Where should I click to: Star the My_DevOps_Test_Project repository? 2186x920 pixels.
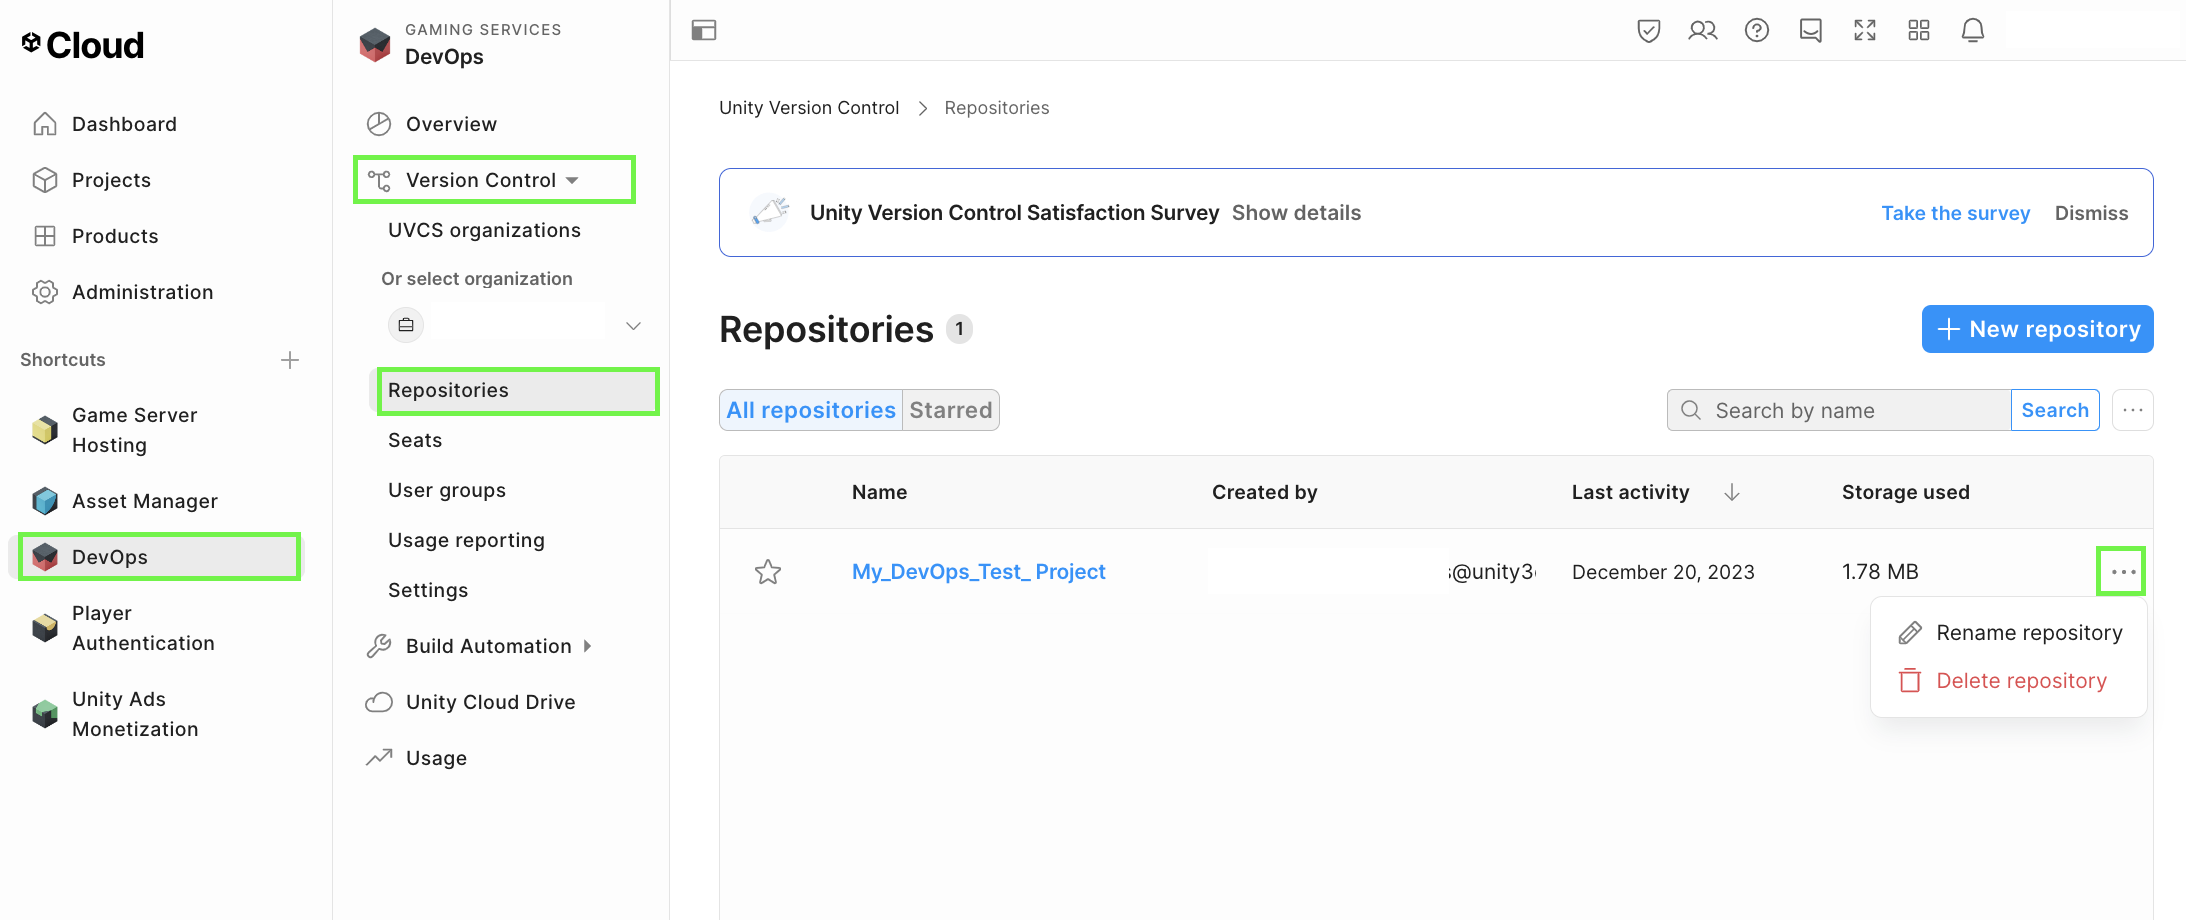tap(768, 572)
